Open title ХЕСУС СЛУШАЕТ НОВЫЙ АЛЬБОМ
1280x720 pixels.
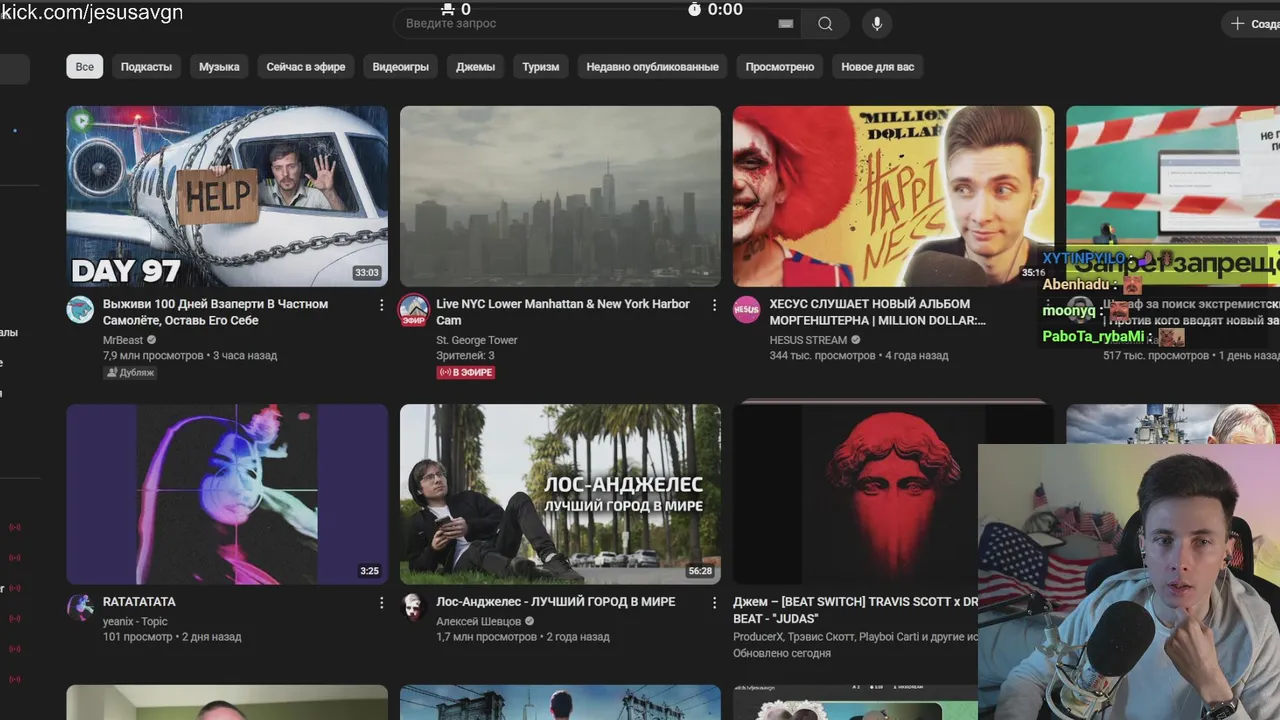click(878, 312)
